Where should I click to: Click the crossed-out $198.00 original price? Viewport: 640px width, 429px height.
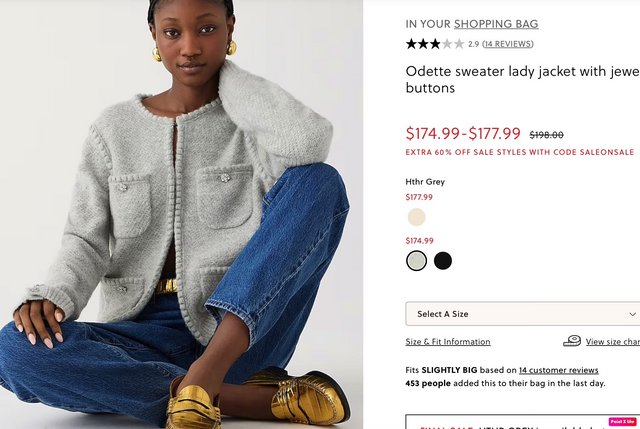click(x=546, y=135)
